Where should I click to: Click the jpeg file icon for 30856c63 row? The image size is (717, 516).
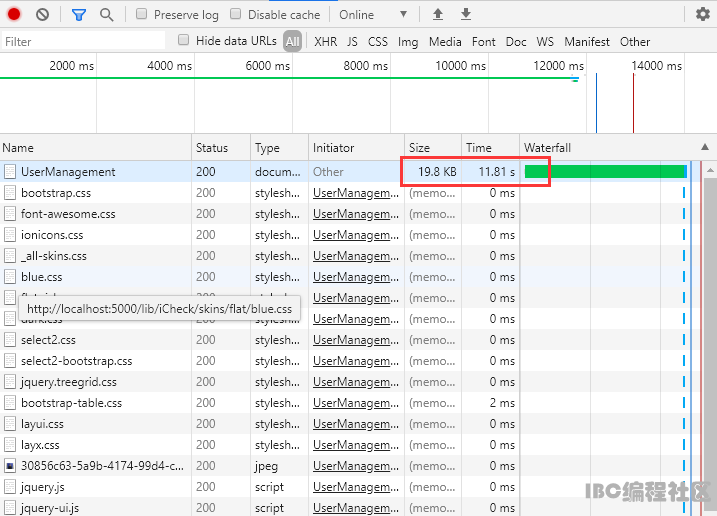(10, 466)
